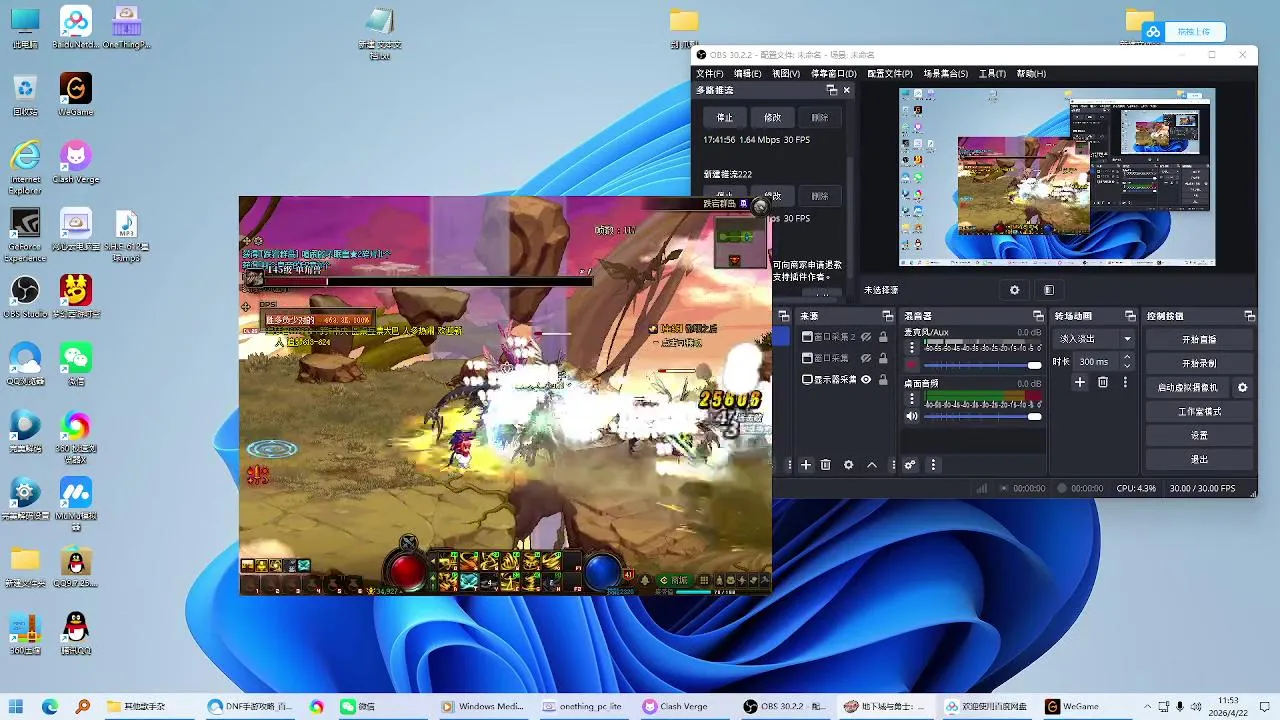The width and height of the screenshot is (1280, 720).
Task: Open mixer panel three-dot menu at bottom
Action: pos(933,465)
